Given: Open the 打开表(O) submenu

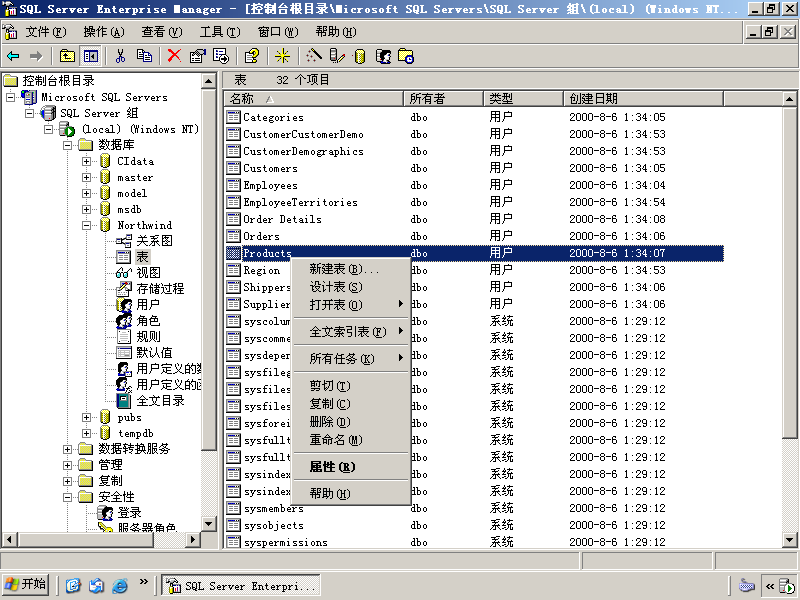Looking at the screenshot, I should coord(351,305).
